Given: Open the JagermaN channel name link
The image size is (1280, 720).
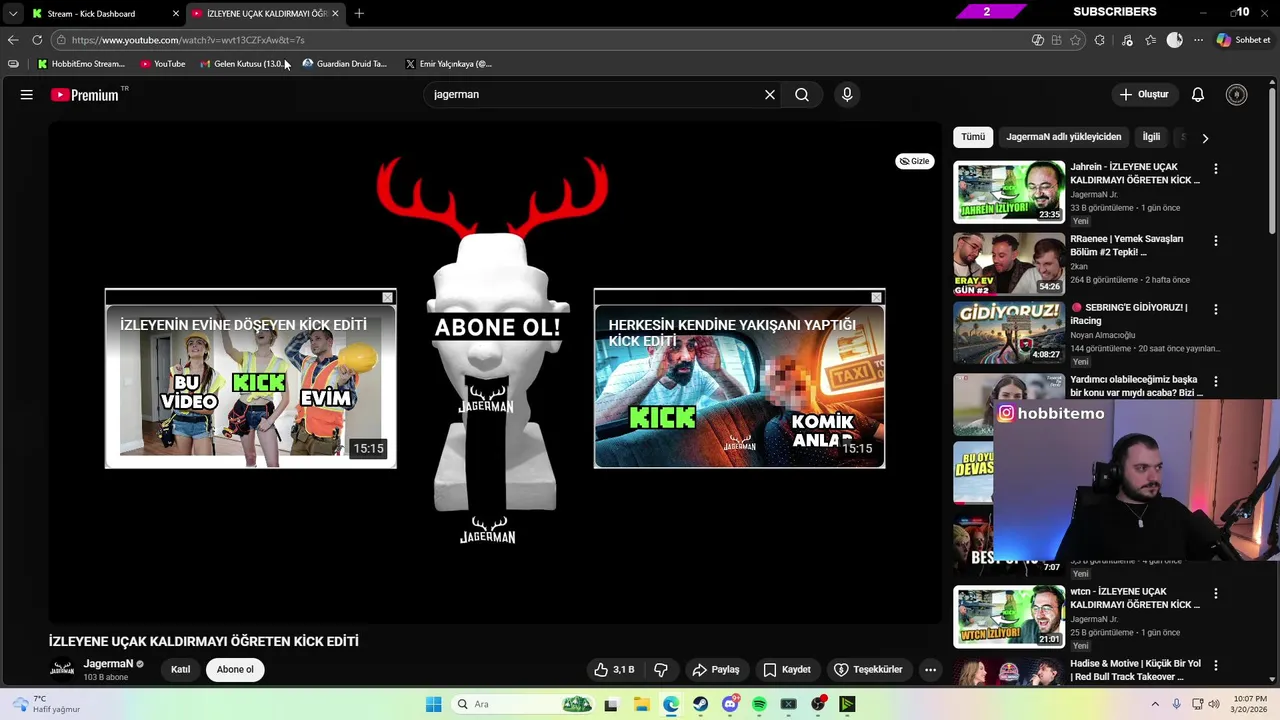Looking at the screenshot, I should [x=108, y=664].
